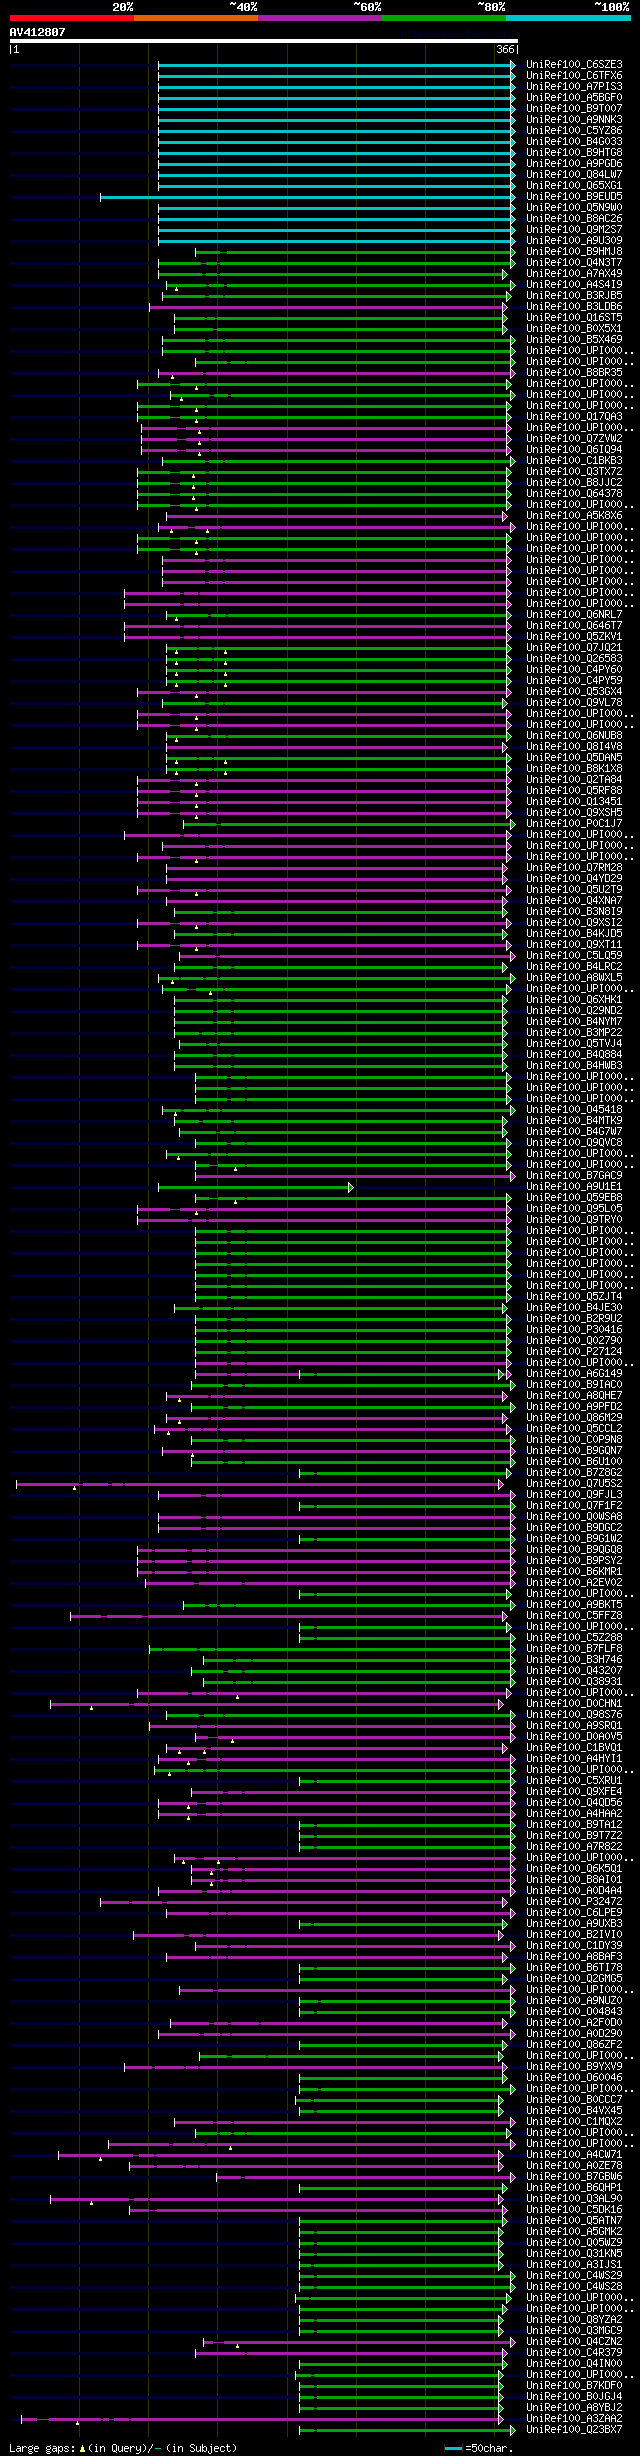
Task: Click the long purple hit bar for UniRef100_A3ZAA2
Action: (261, 2419)
